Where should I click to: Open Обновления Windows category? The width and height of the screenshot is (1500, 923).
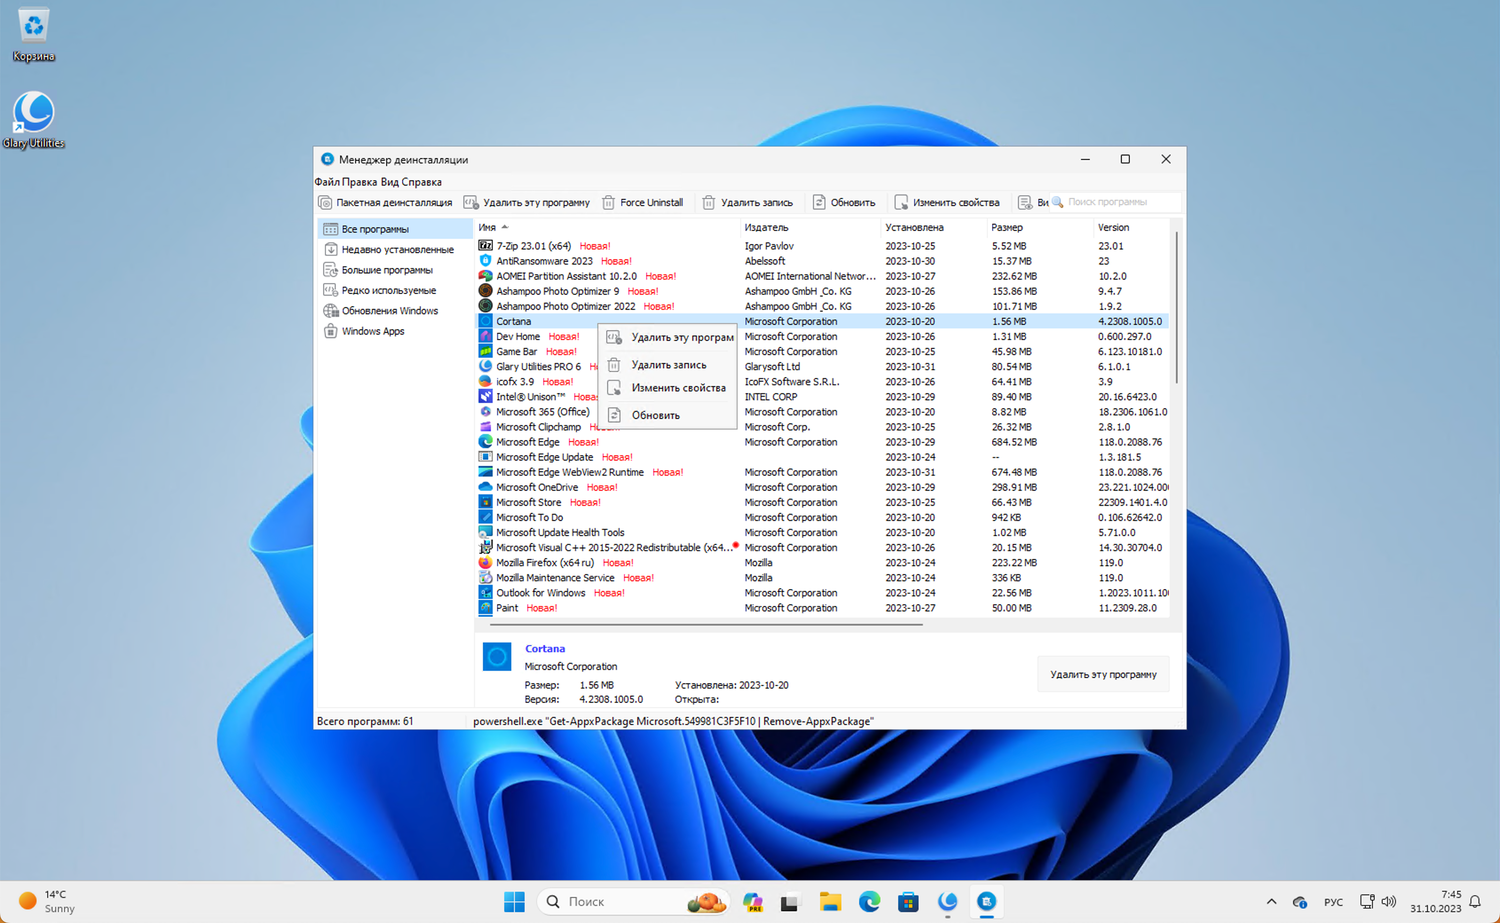click(389, 311)
